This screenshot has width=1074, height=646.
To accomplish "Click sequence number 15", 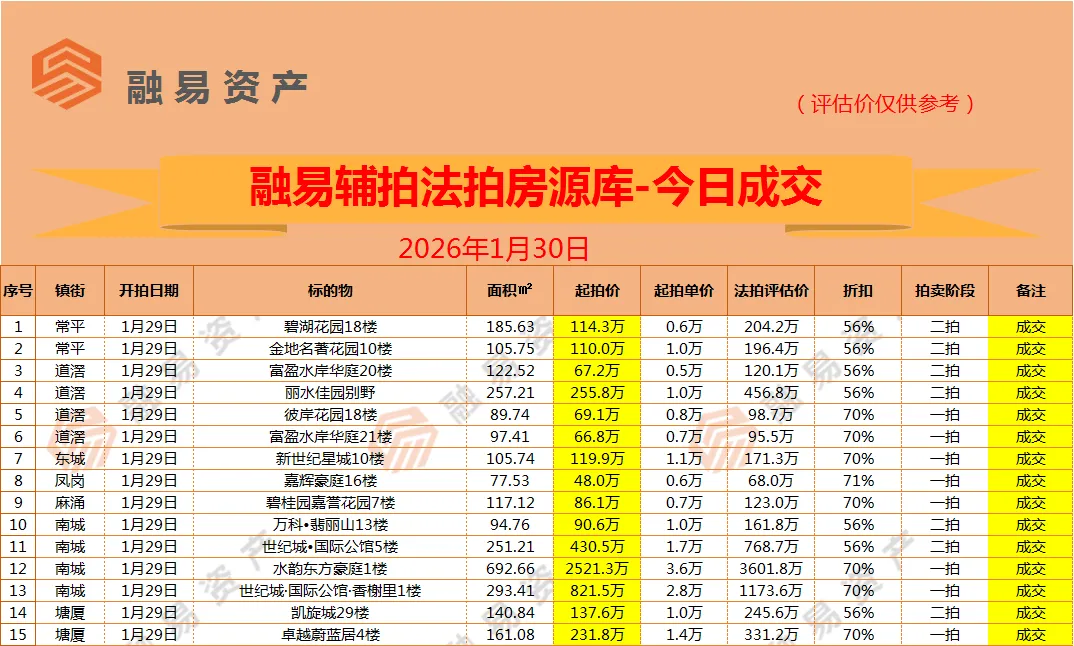I will point(18,635).
